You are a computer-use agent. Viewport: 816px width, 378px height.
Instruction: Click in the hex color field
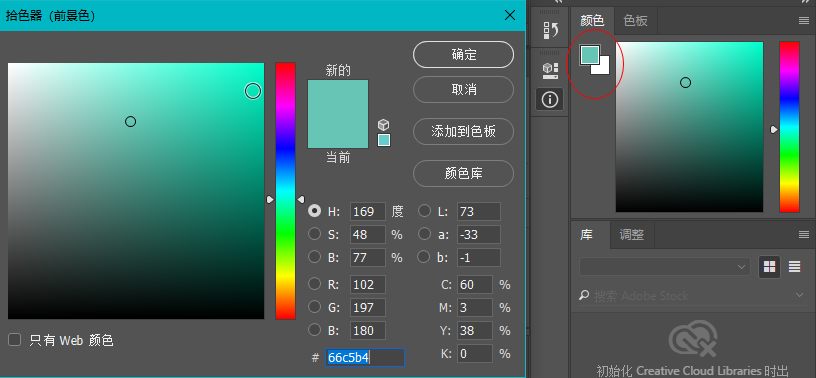pos(365,358)
